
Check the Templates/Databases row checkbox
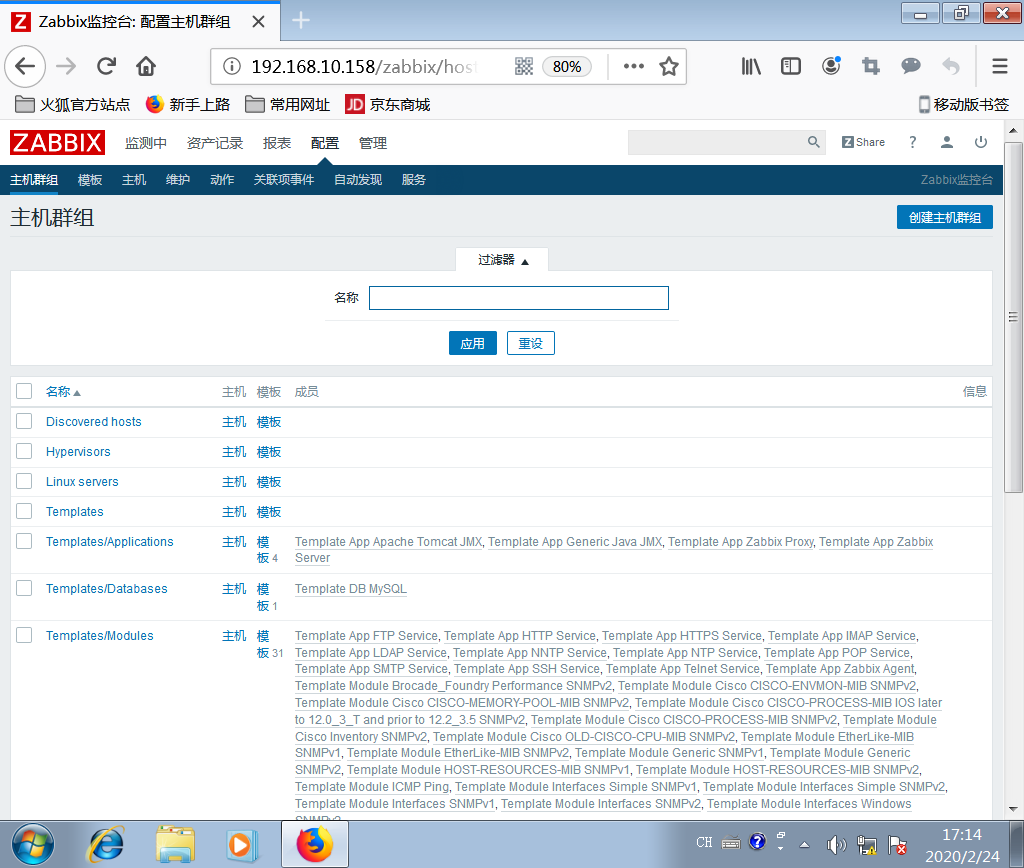[x=24, y=588]
